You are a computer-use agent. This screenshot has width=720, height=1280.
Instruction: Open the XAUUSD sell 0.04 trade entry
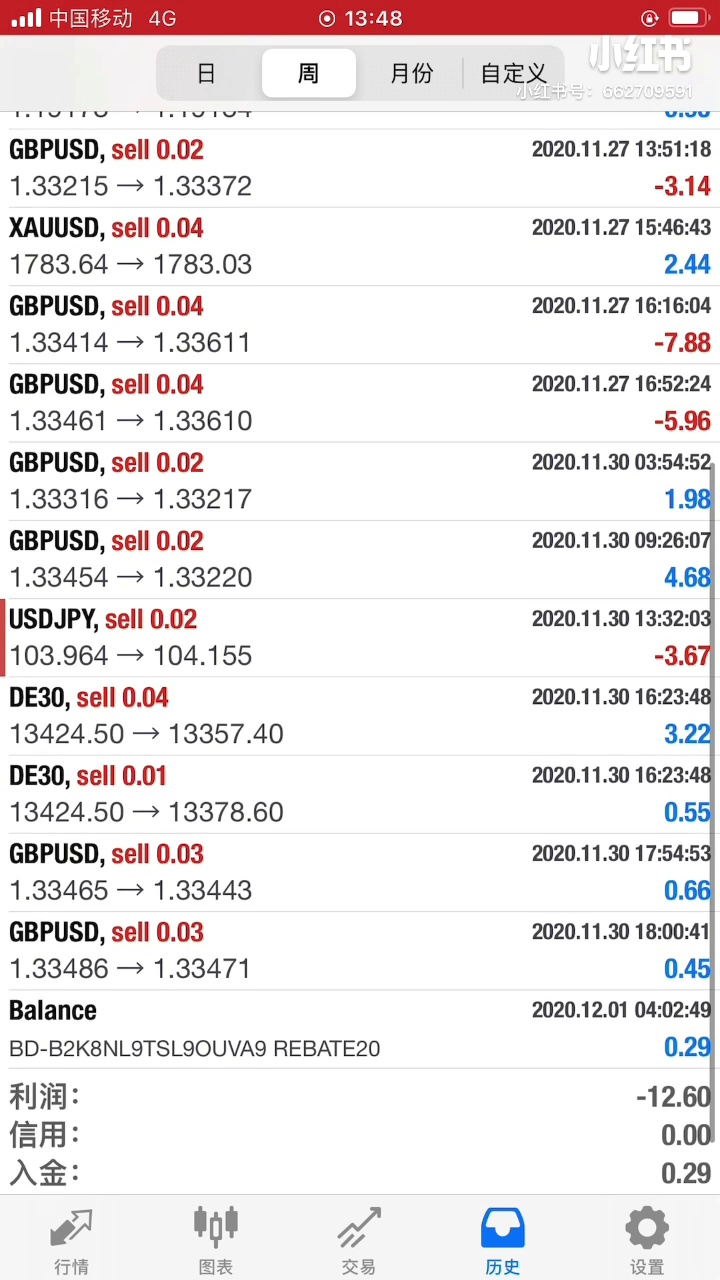pyautogui.click(x=360, y=246)
